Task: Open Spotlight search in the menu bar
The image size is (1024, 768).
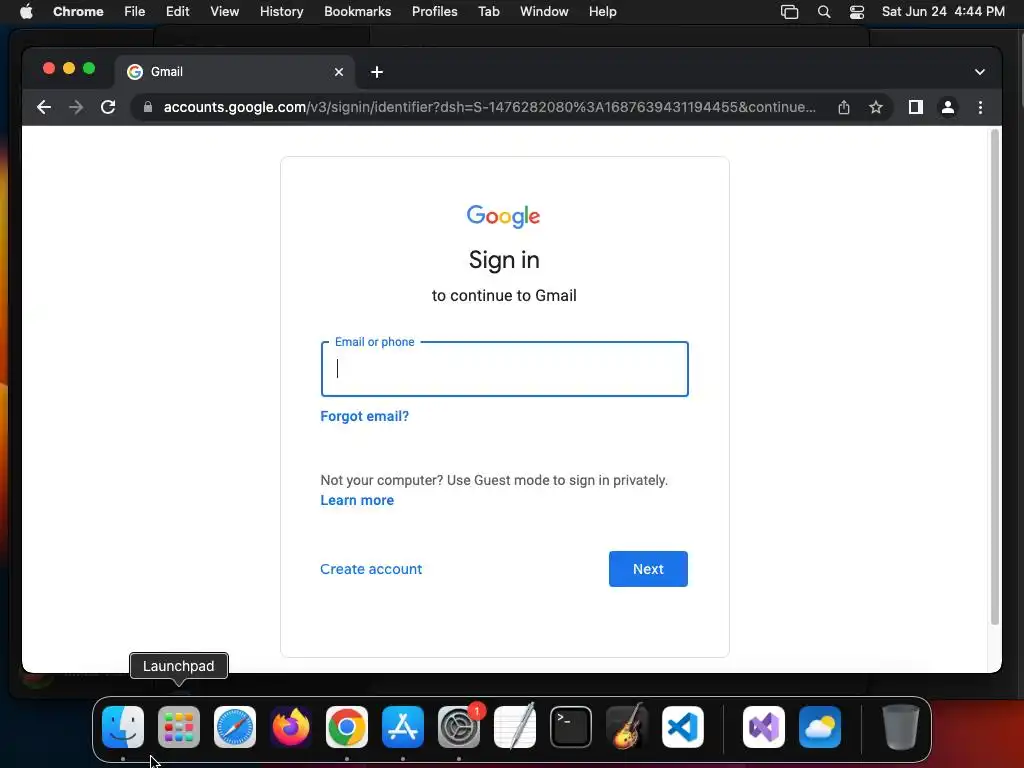Action: point(824,12)
